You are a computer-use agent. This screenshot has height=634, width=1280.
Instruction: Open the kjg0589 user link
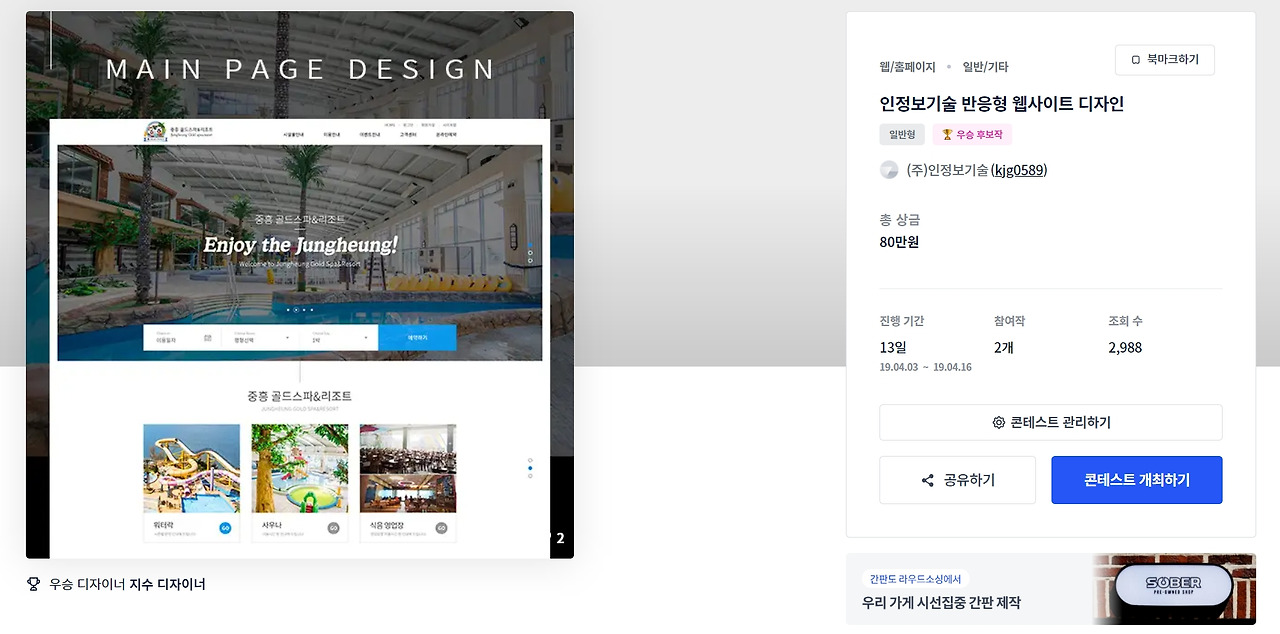(1019, 170)
